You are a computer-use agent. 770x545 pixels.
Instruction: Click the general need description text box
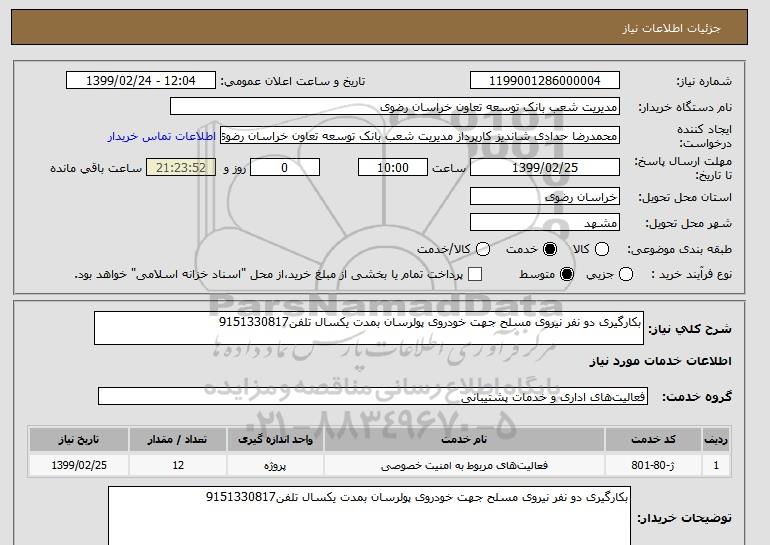pyautogui.click(x=369, y=328)
